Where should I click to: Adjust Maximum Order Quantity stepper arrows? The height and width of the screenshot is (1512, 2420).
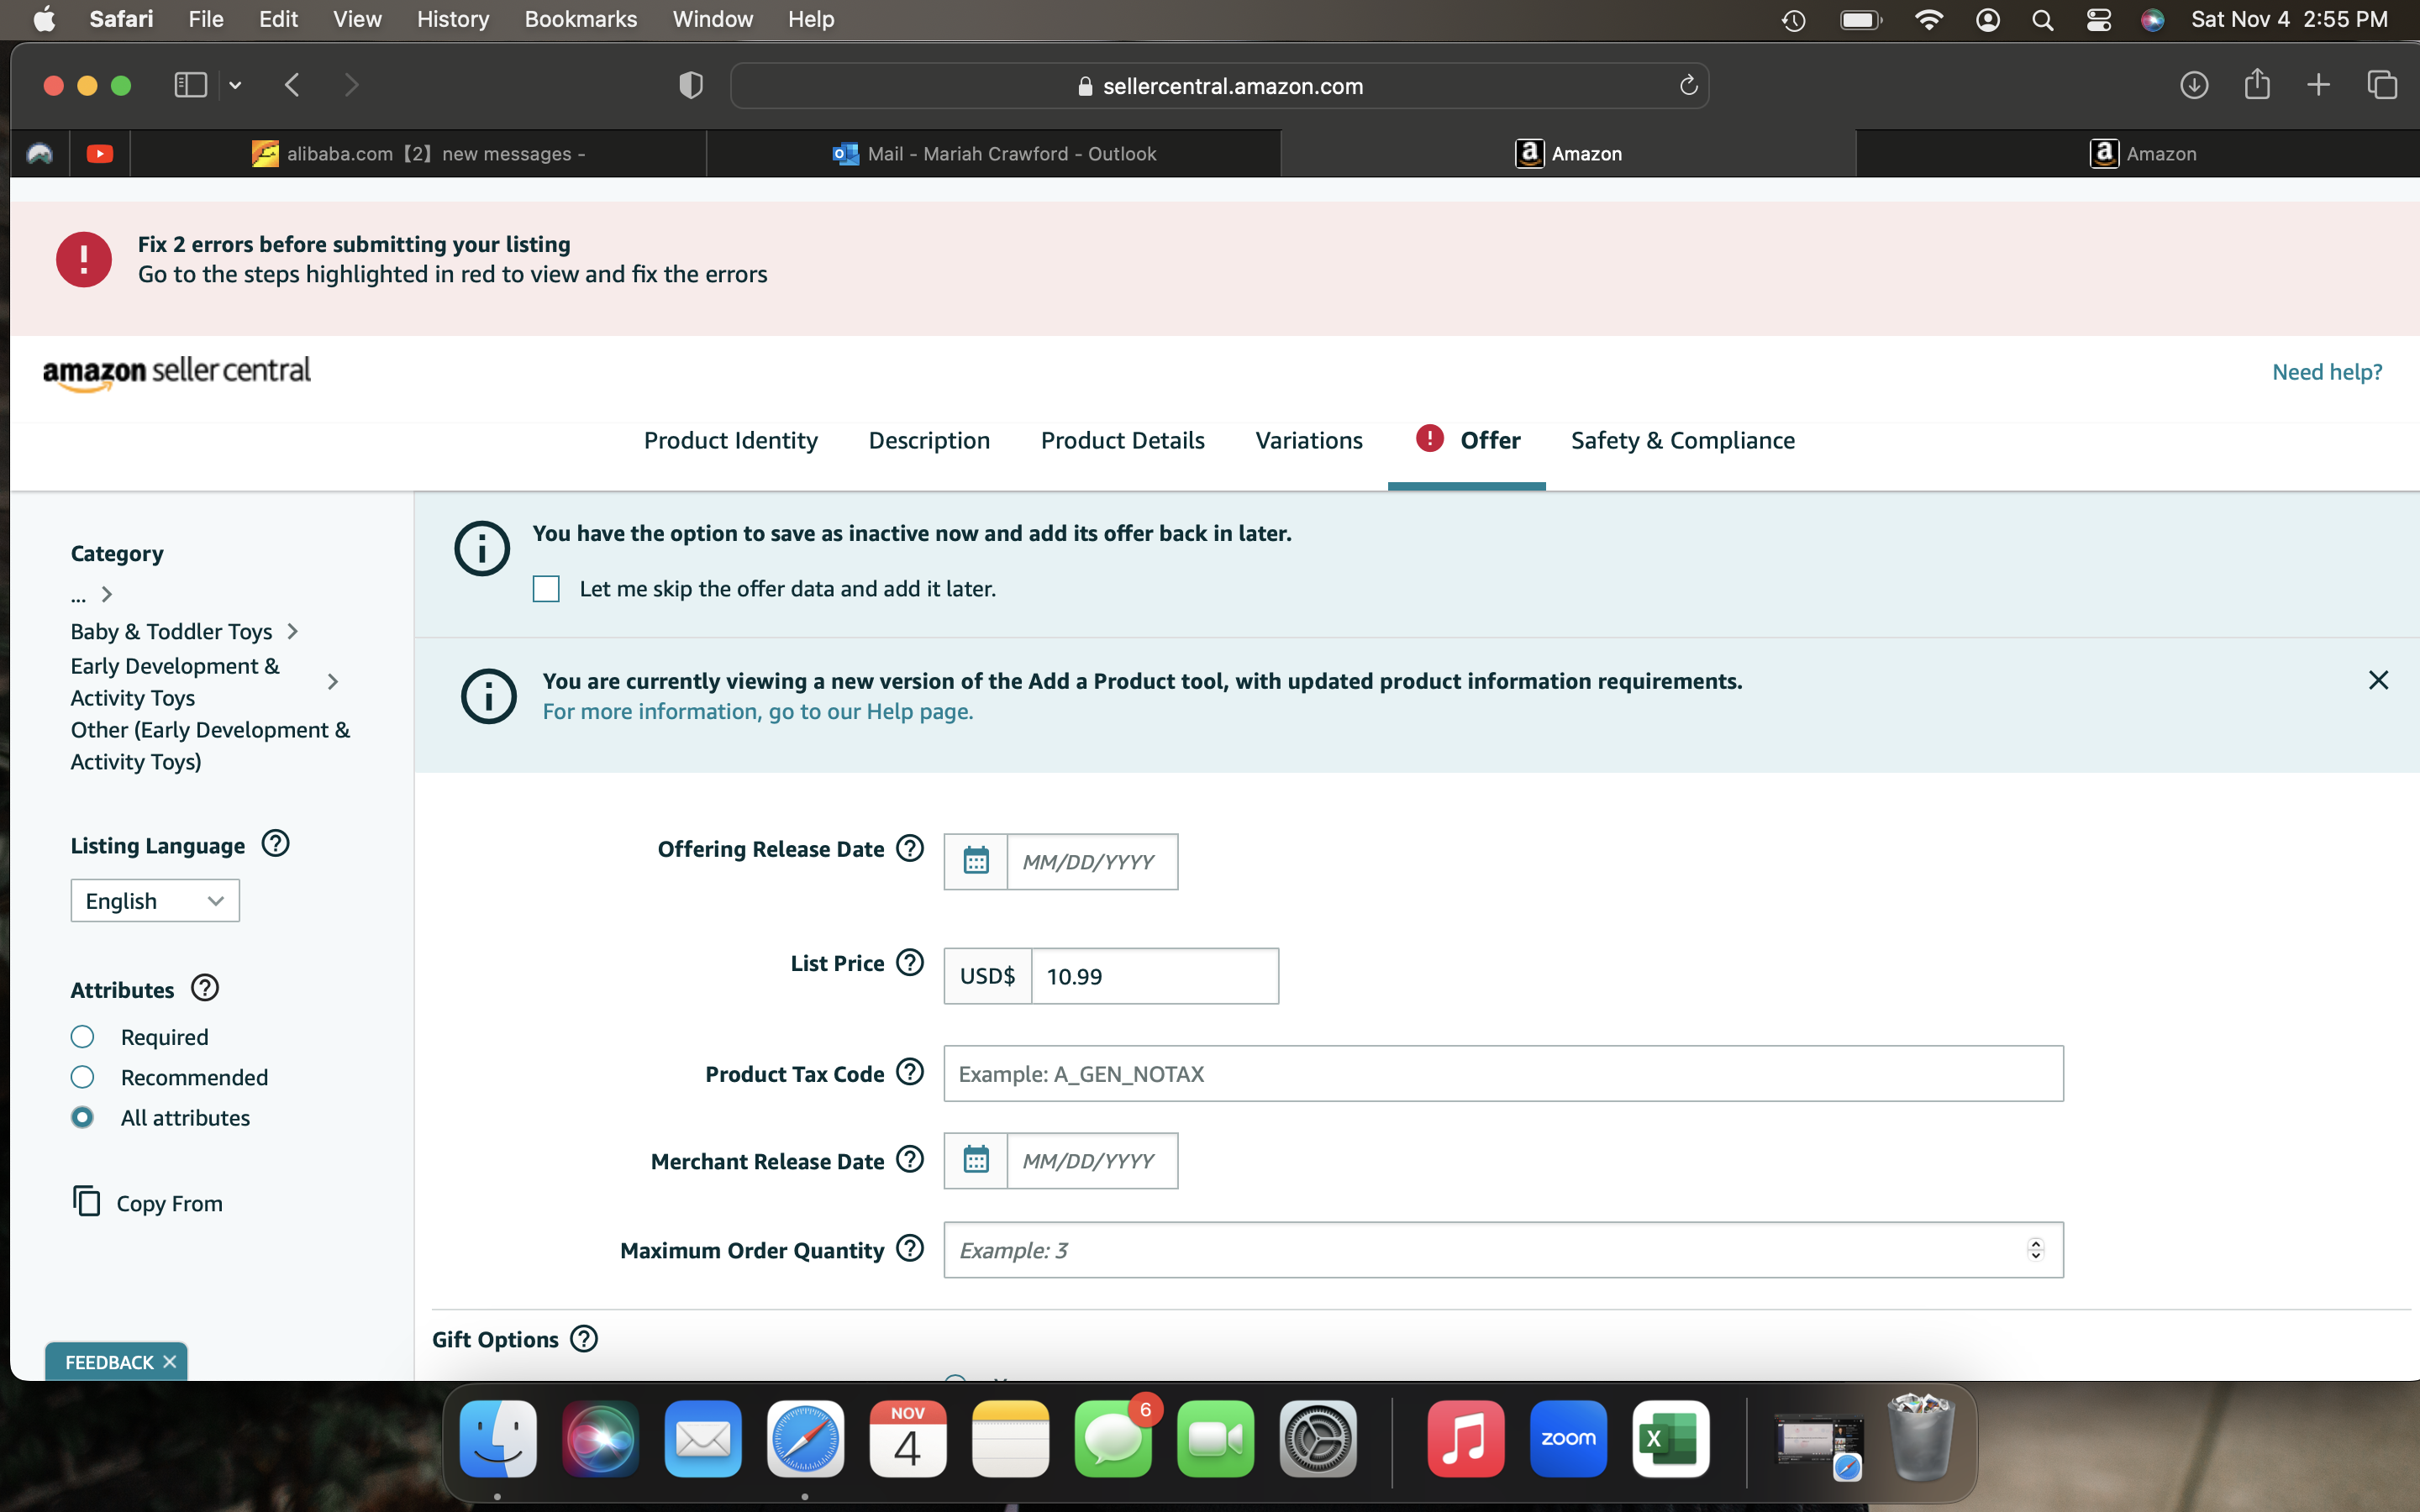[x=2035, y=1249]
